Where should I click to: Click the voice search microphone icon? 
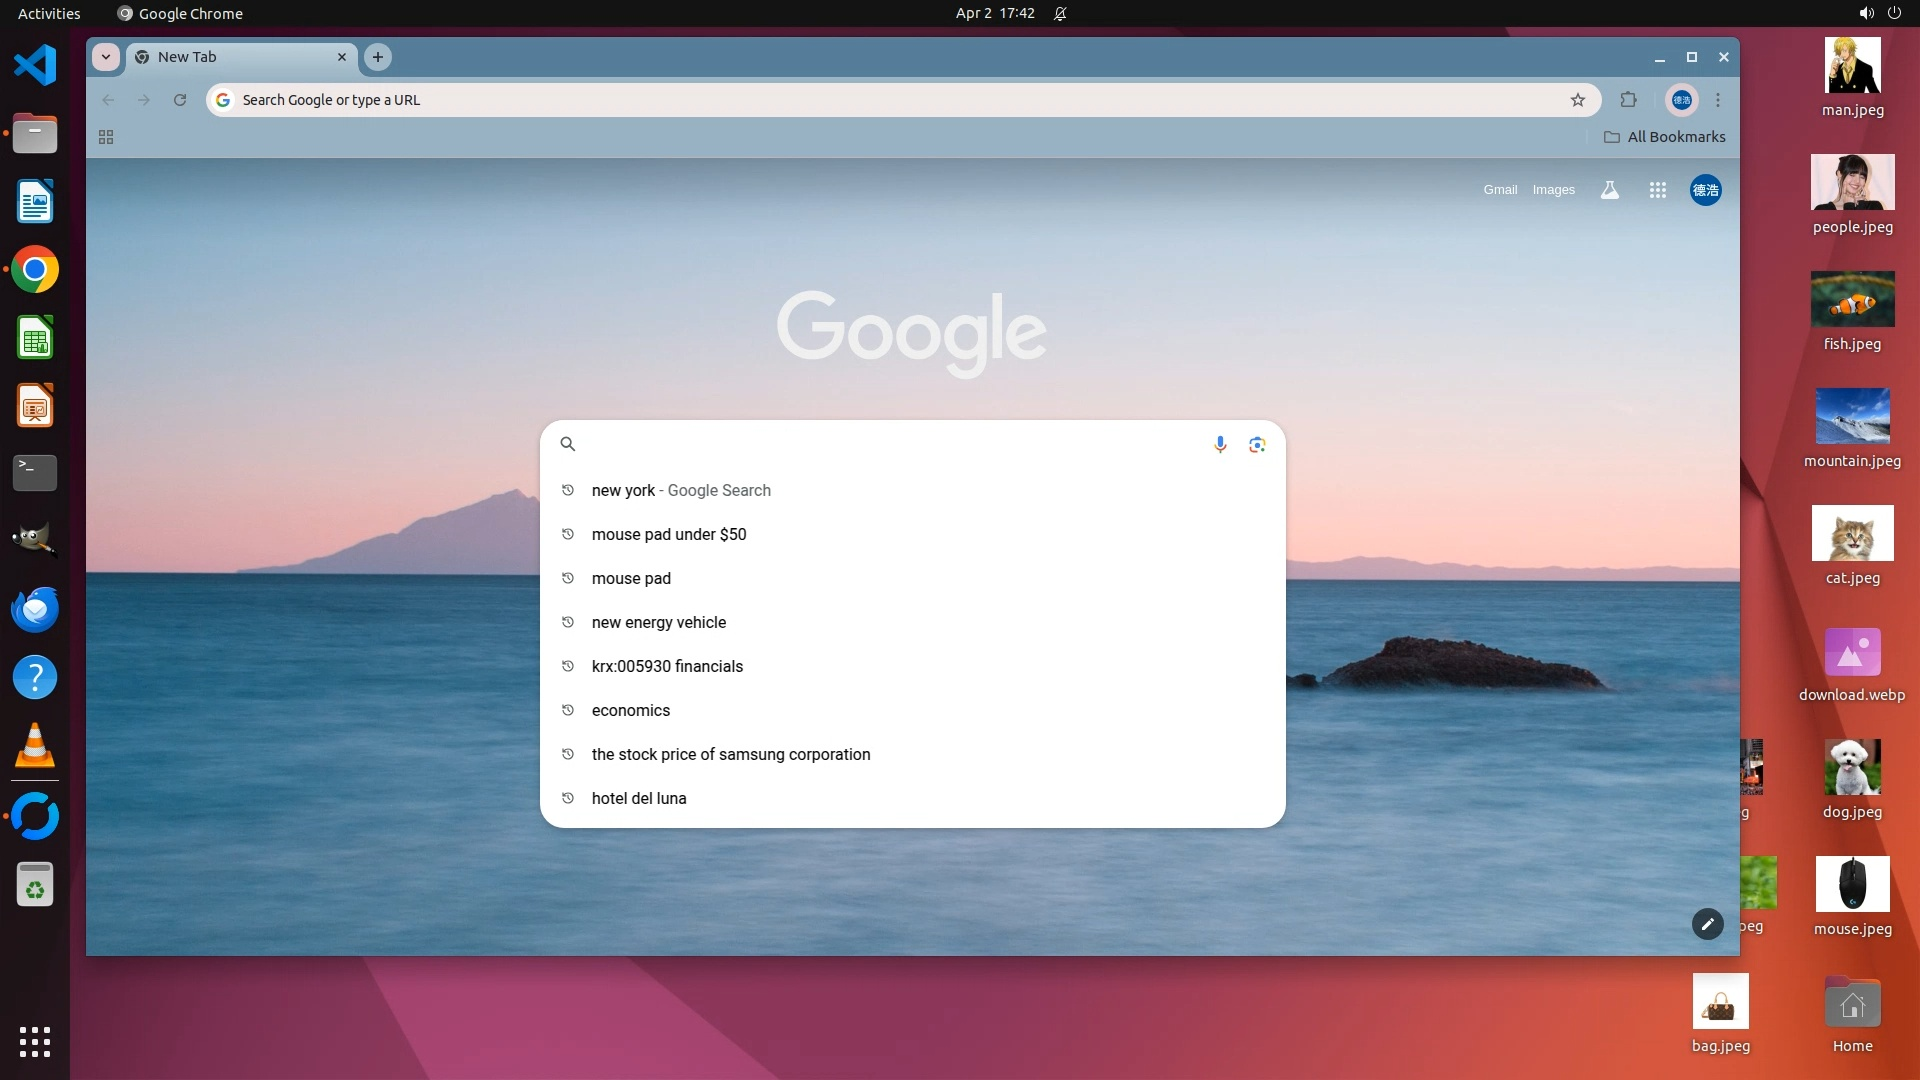1220,444
